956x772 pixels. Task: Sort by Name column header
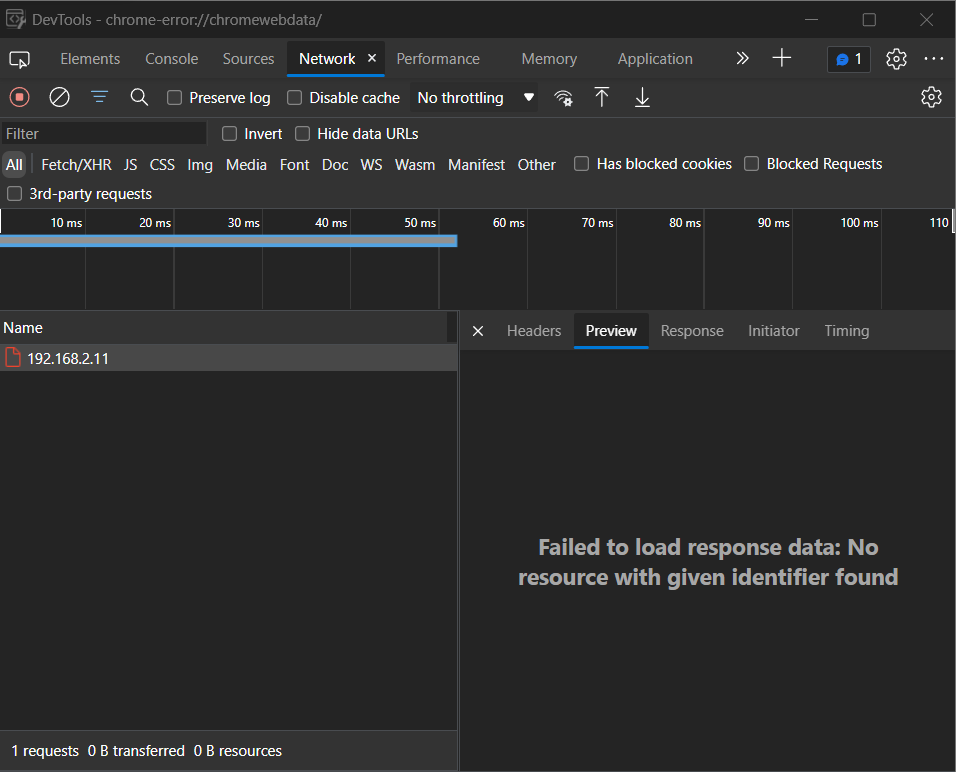pyautogui.click(x=223, y=328)
